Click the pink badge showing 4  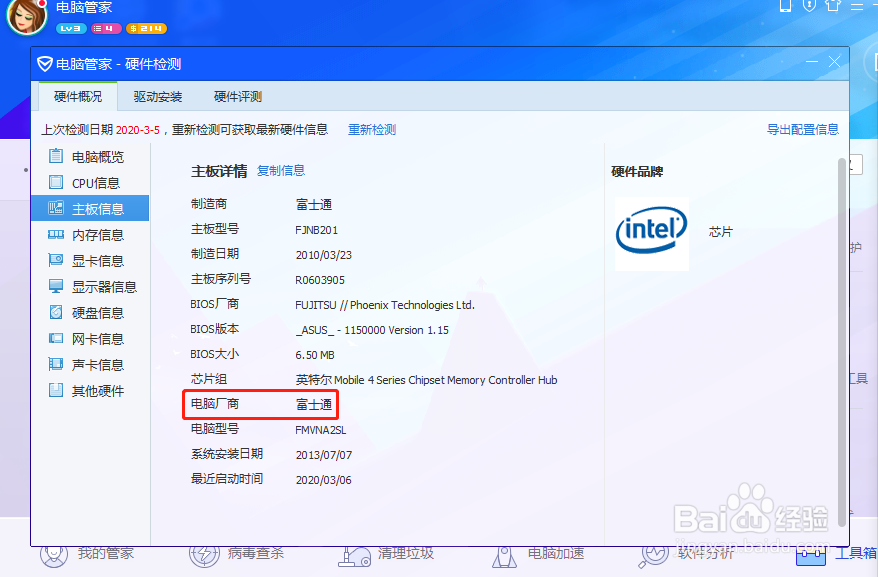[106, 28]
